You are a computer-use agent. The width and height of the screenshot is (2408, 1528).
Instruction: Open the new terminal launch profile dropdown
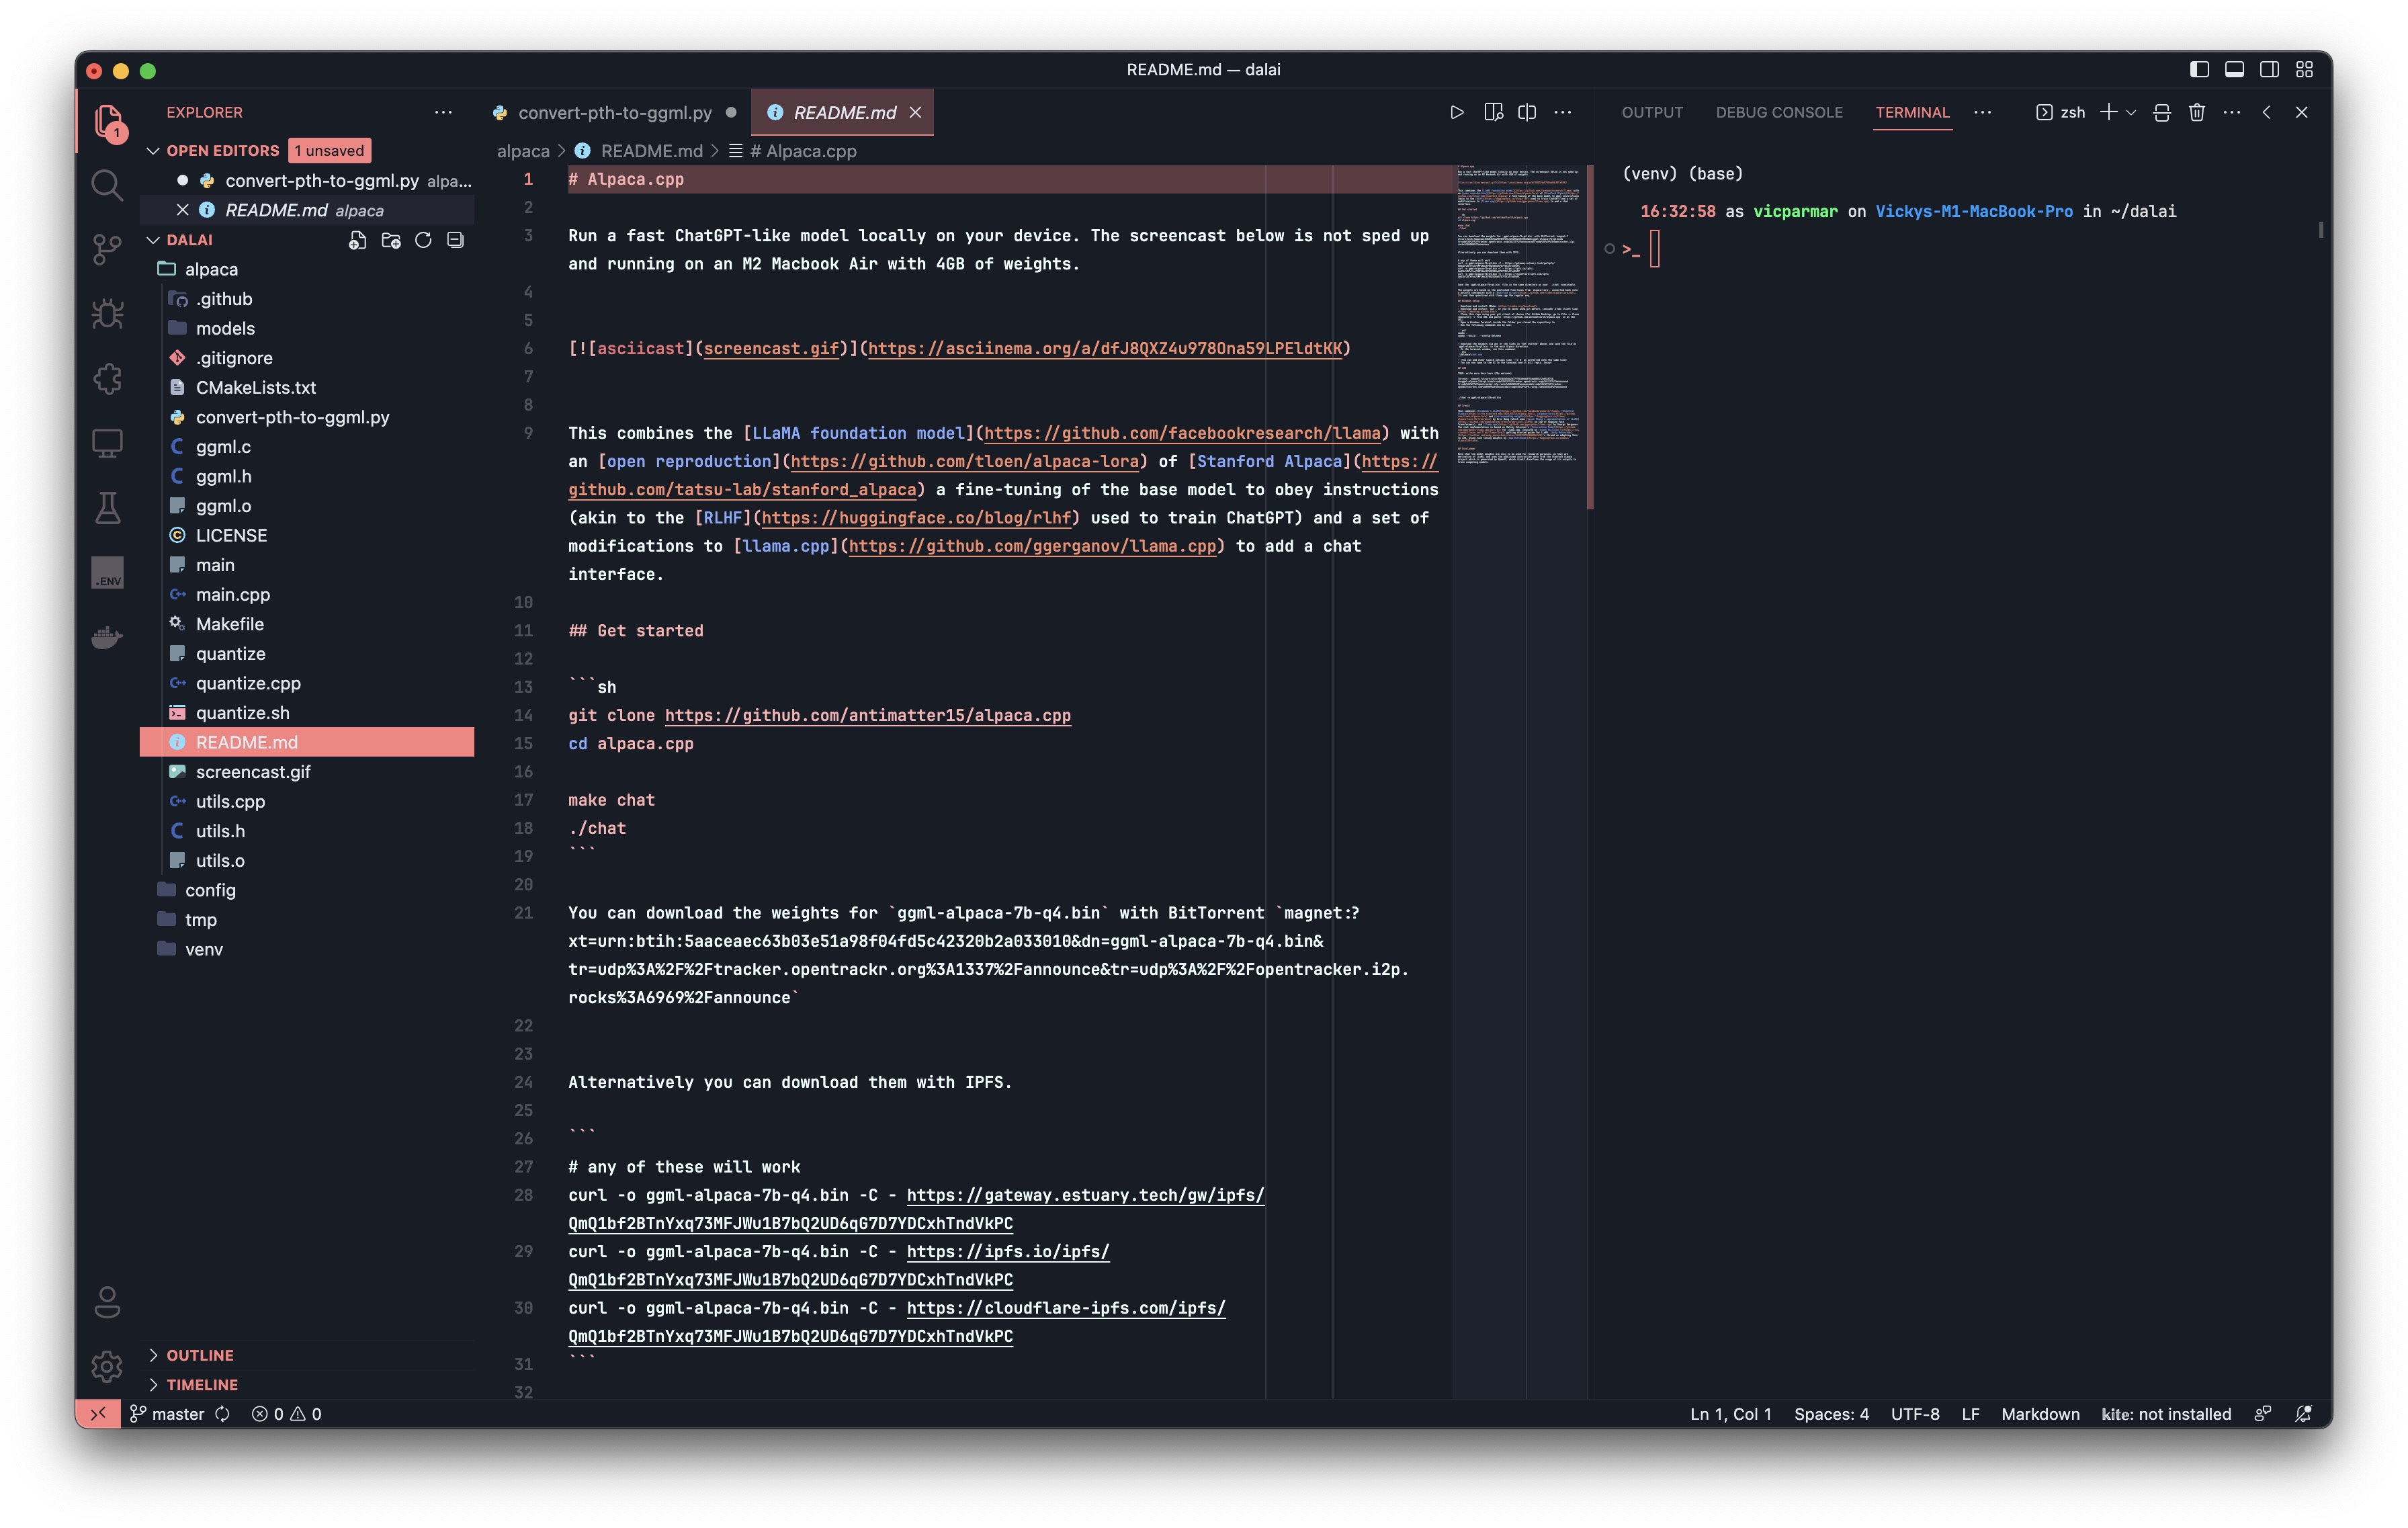click(2131, 112)
